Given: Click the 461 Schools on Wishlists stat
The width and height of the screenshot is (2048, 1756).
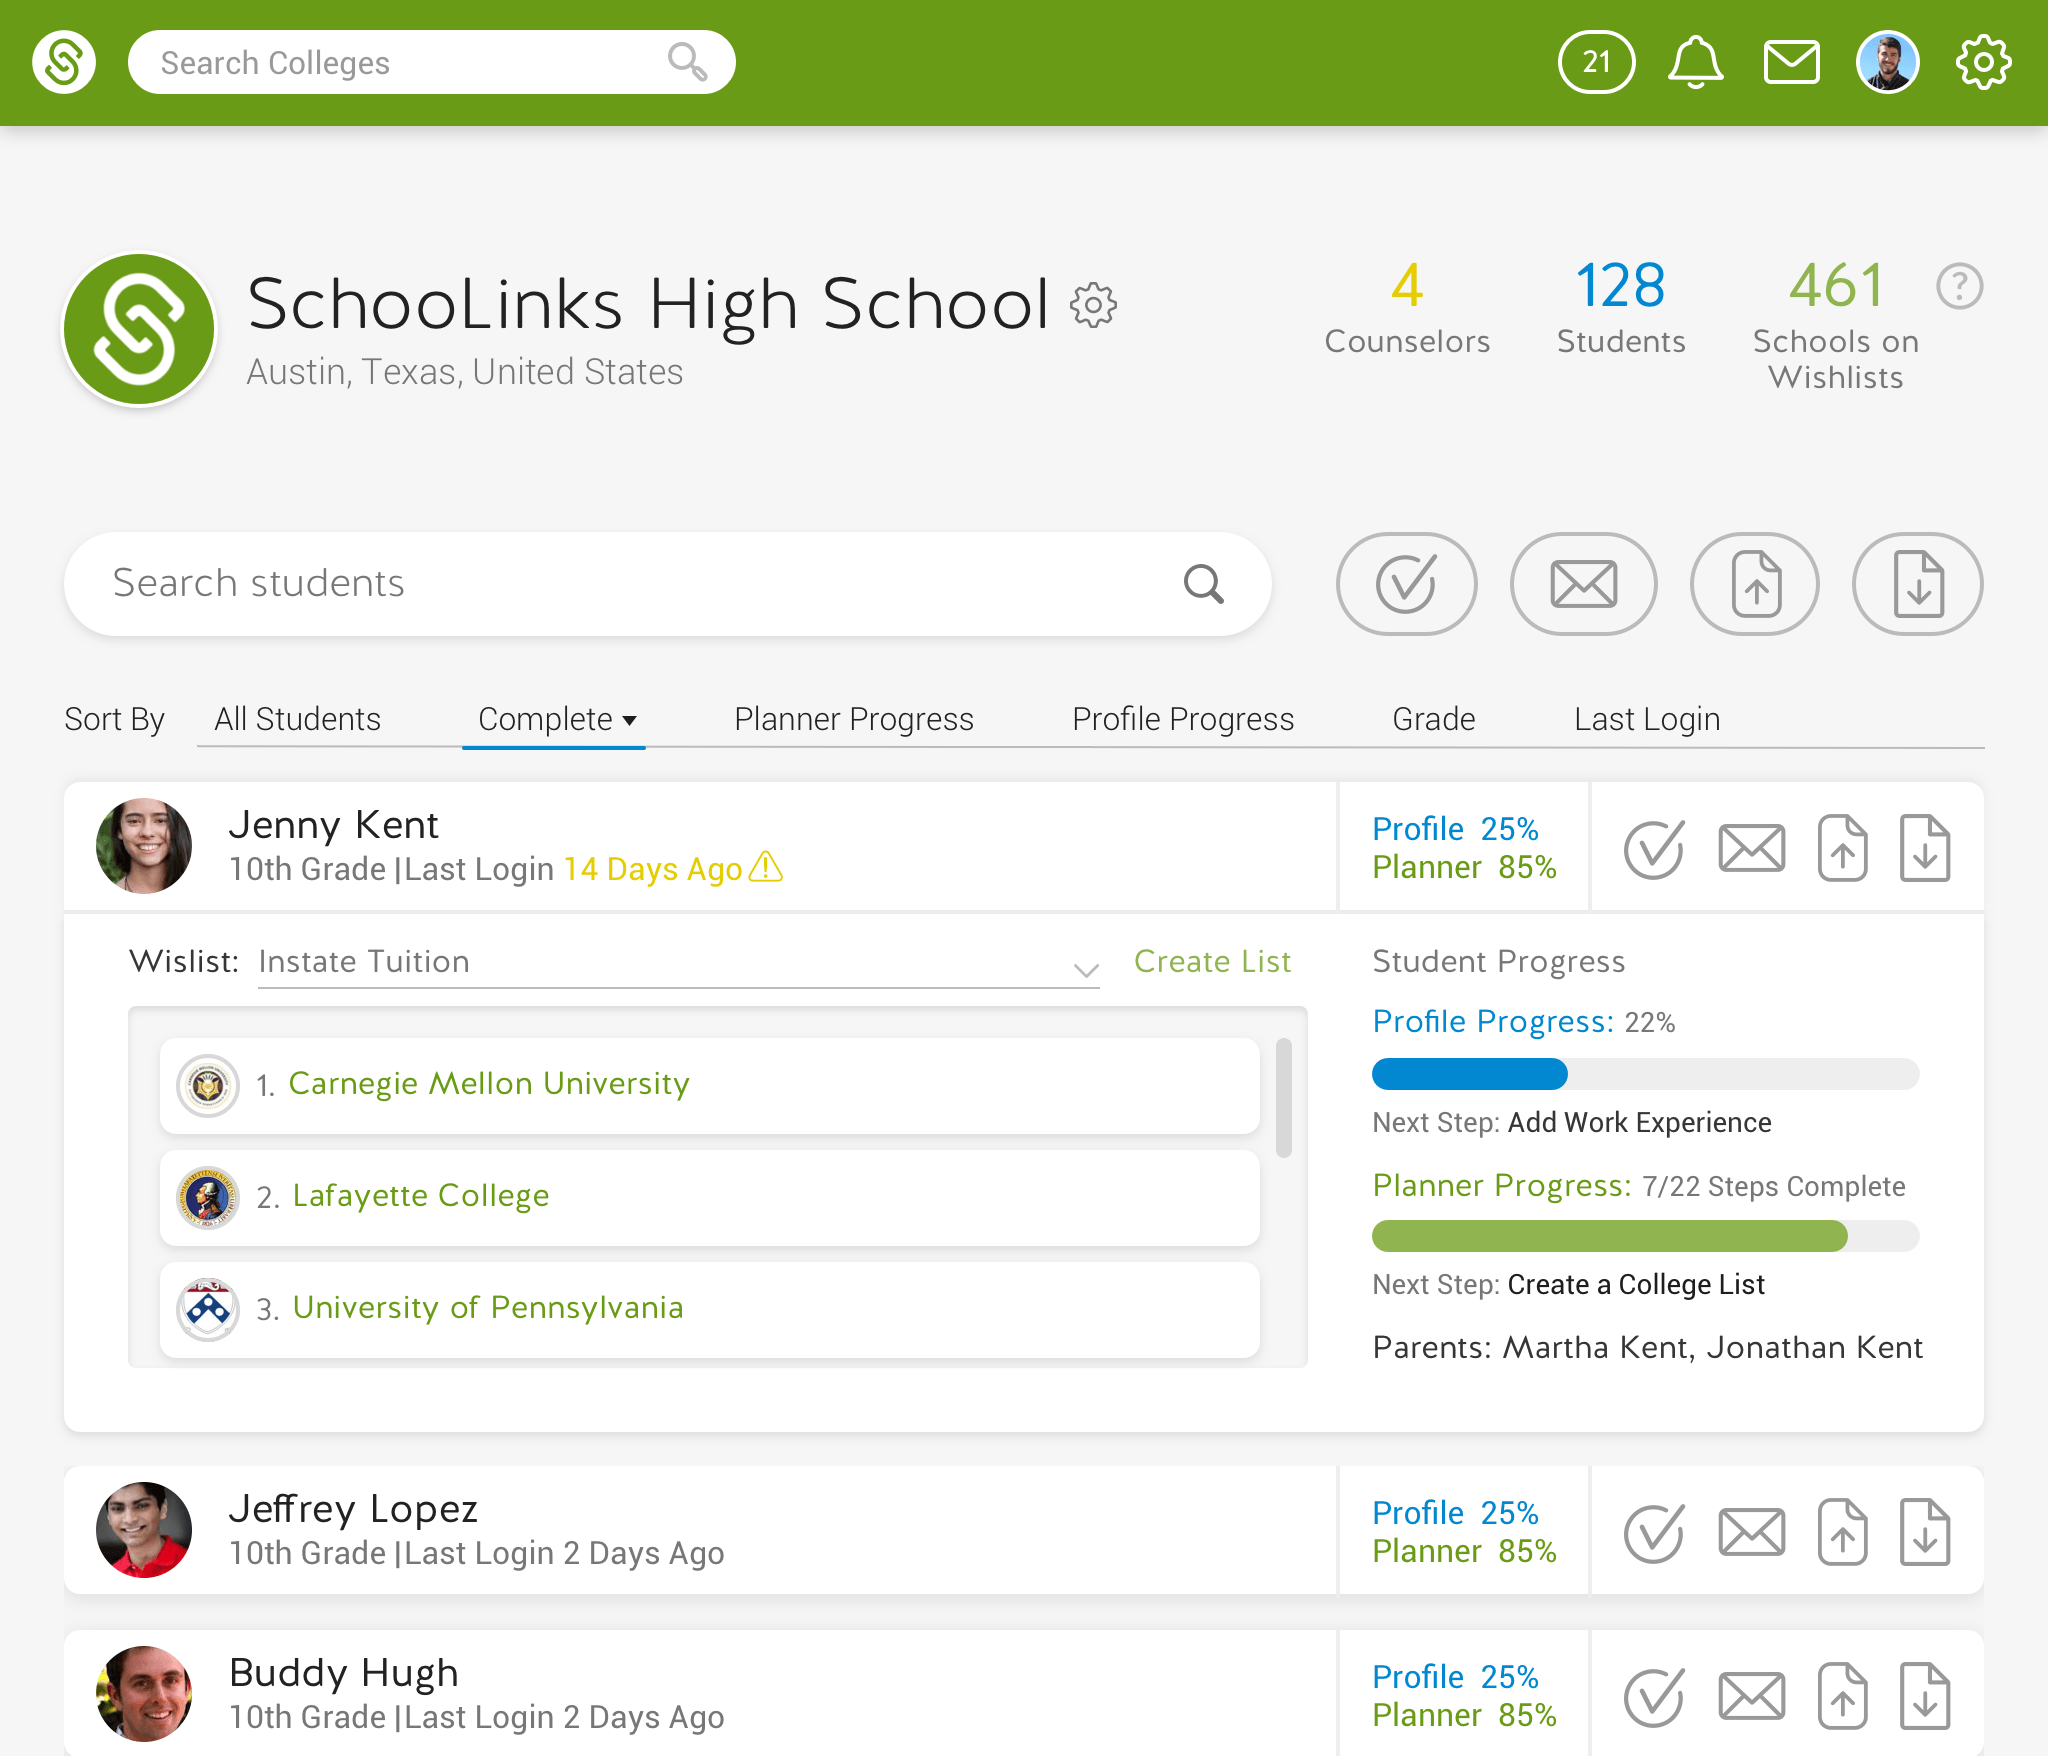Looking at the screenshot, I should (x=1836, y=325).
